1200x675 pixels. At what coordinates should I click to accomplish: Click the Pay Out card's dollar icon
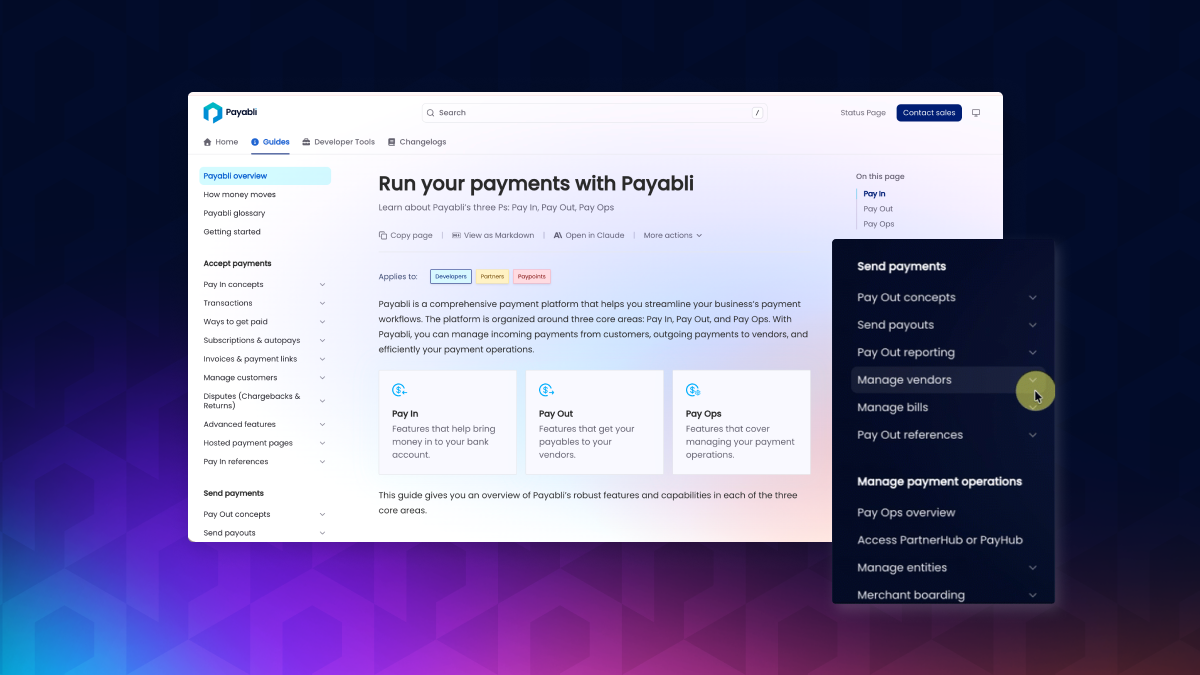(x=546, y=390)
